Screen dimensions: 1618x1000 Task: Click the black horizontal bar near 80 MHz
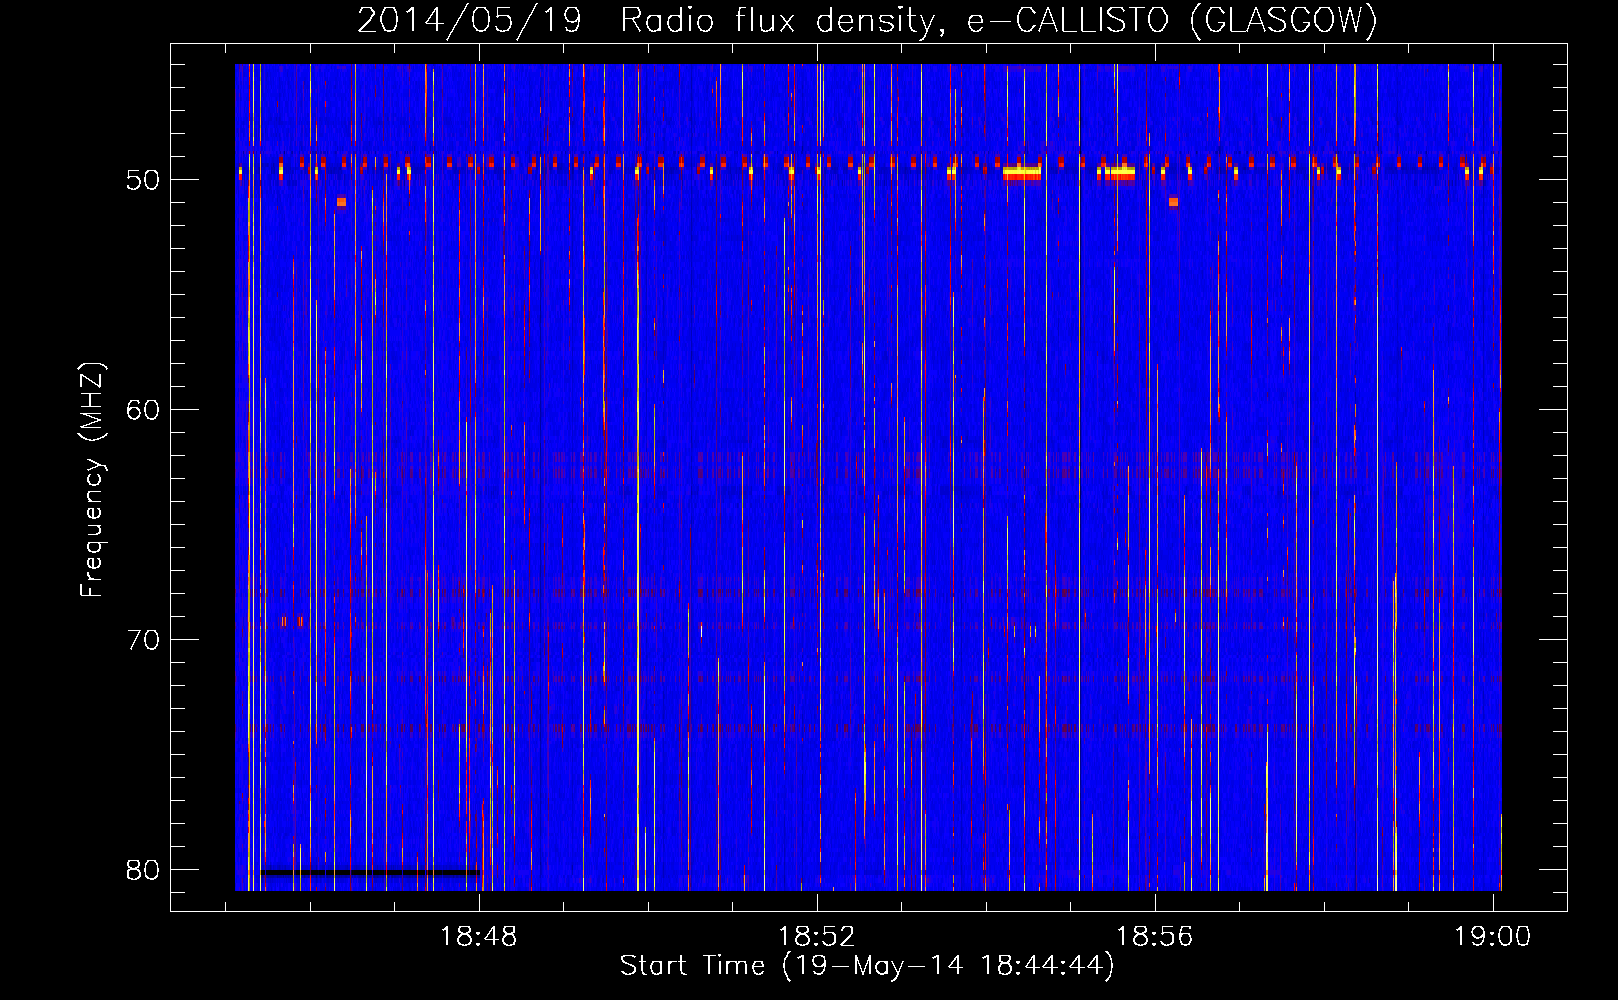(371, 873)
